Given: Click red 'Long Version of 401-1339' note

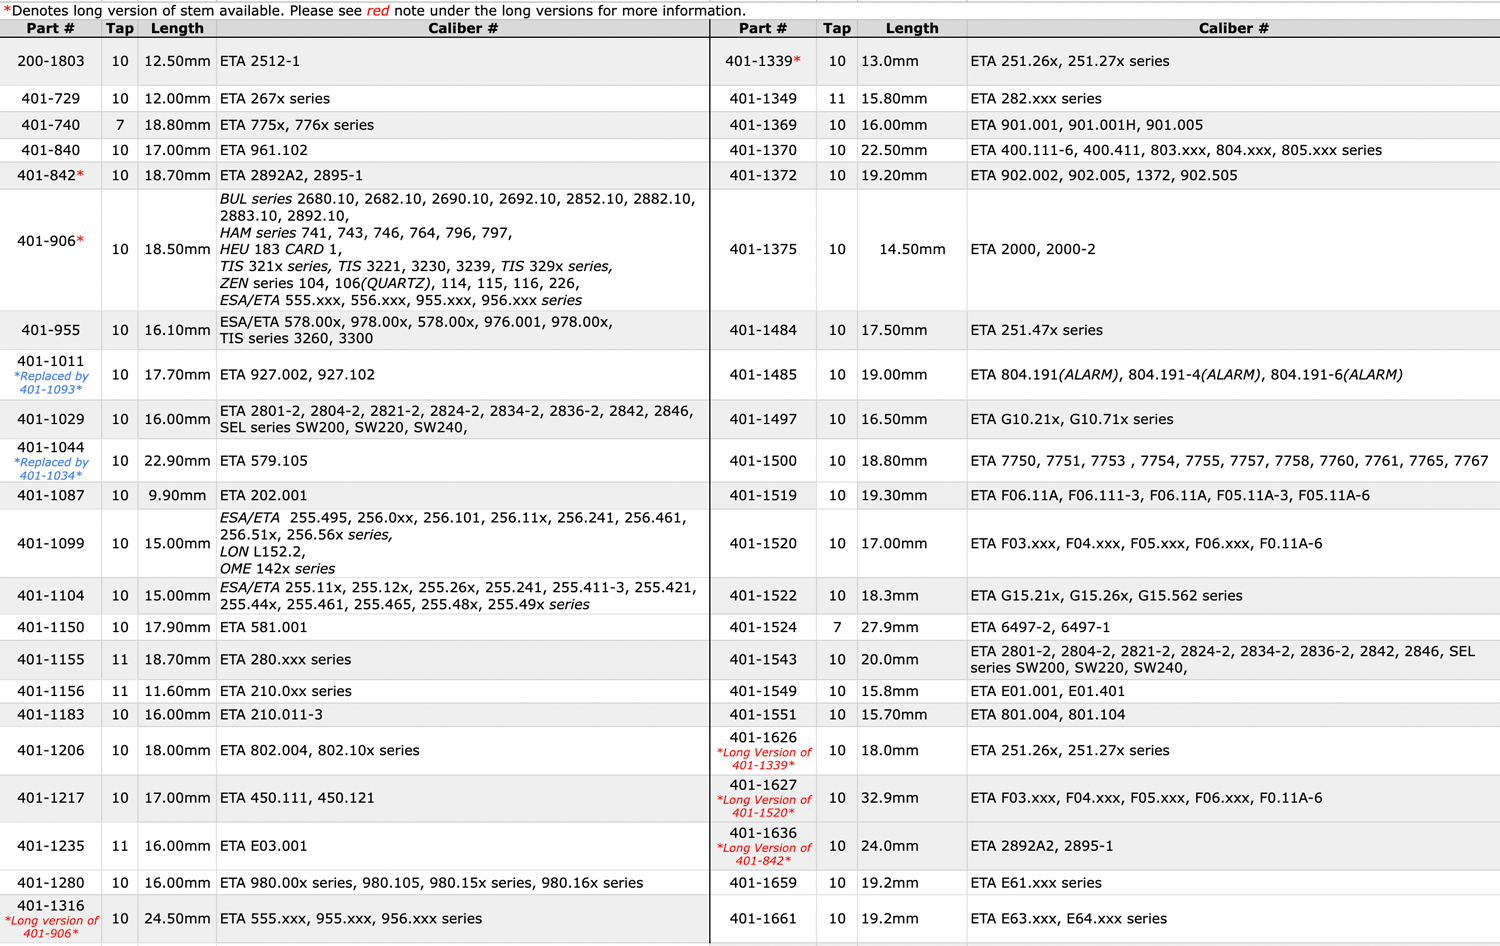Looking at the screenshot, I should coord(764,759).
